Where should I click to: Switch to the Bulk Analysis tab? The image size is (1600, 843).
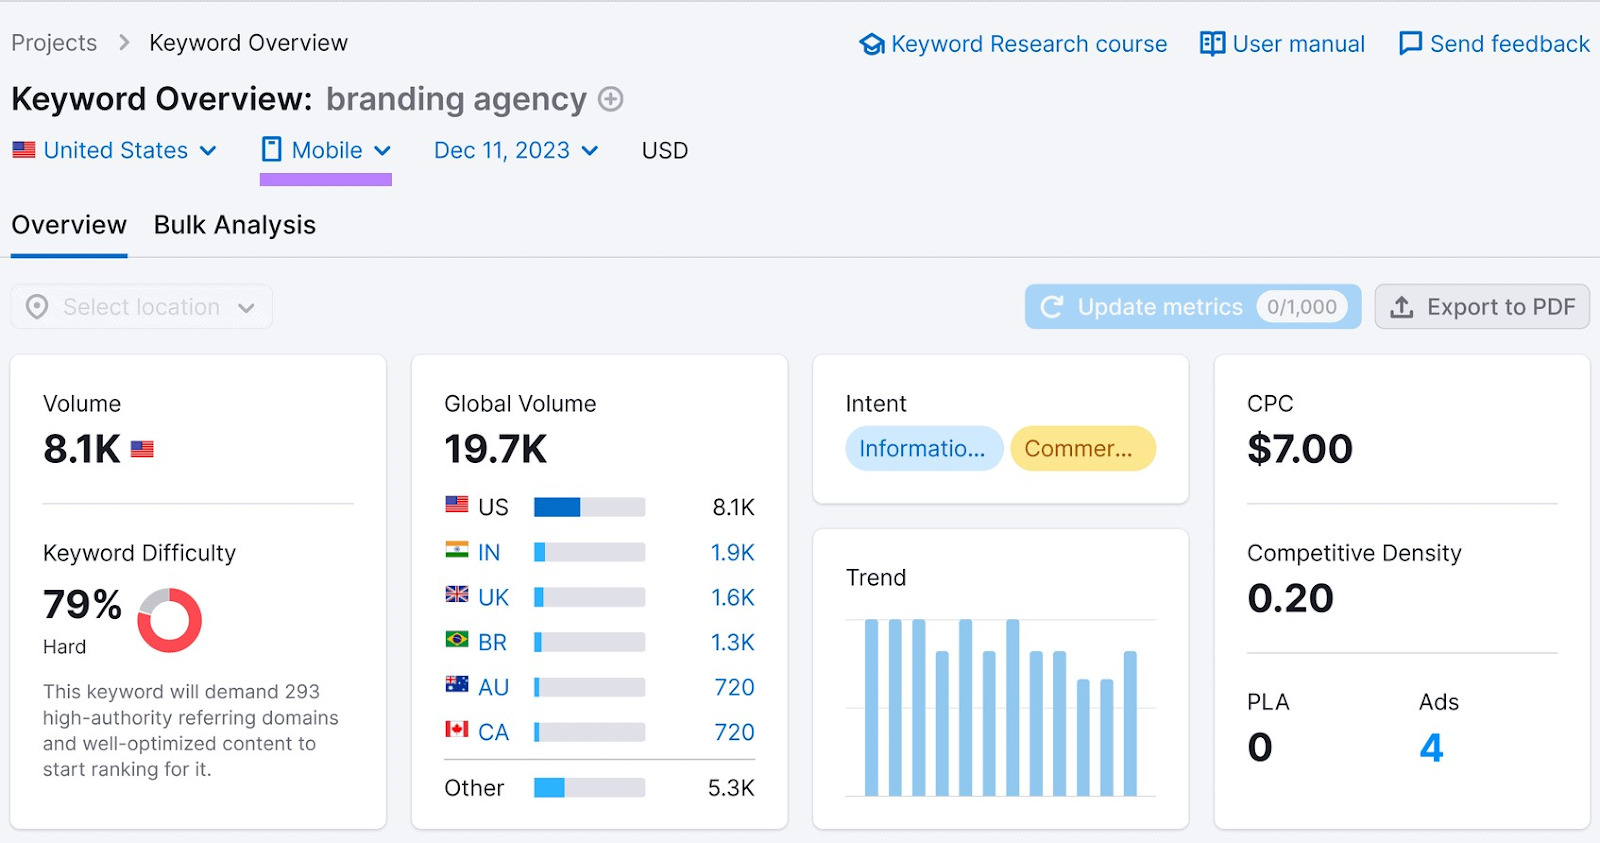234,225
